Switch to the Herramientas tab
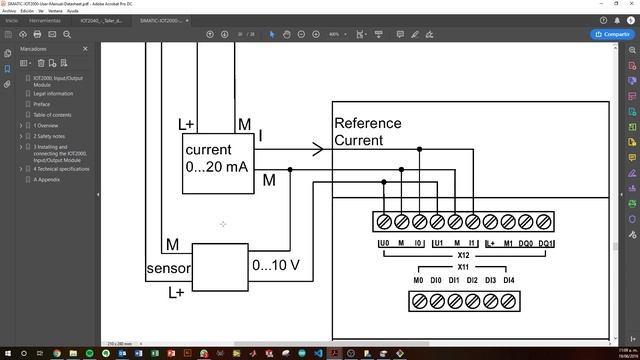The image size is (640, 360). coord(45,20)
